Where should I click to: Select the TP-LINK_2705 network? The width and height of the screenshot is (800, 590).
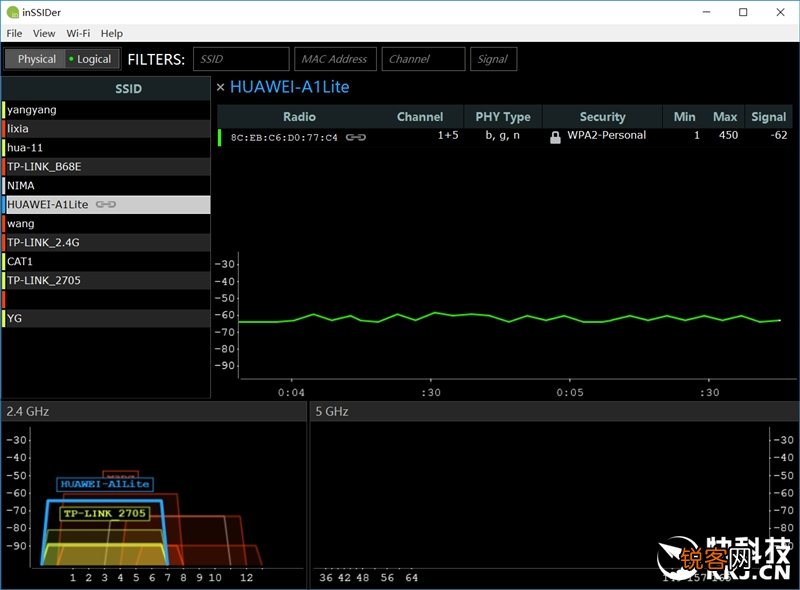(x=106, y=280)
